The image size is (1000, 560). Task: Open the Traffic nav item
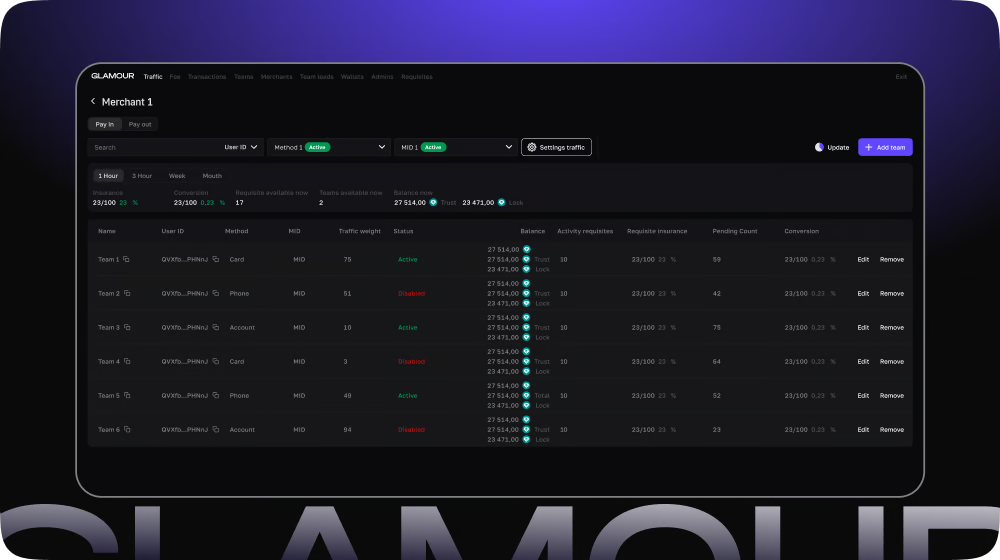153,77
